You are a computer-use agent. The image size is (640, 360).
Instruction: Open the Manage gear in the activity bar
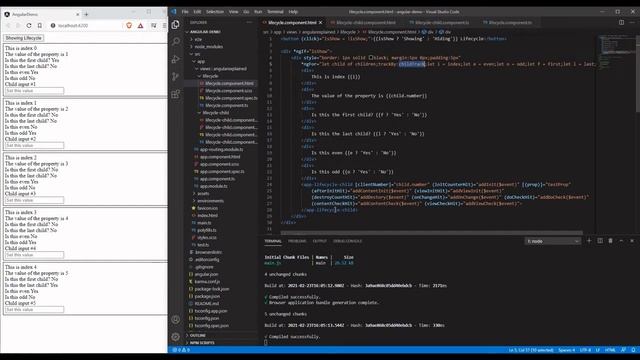click(x=176, y=337)
